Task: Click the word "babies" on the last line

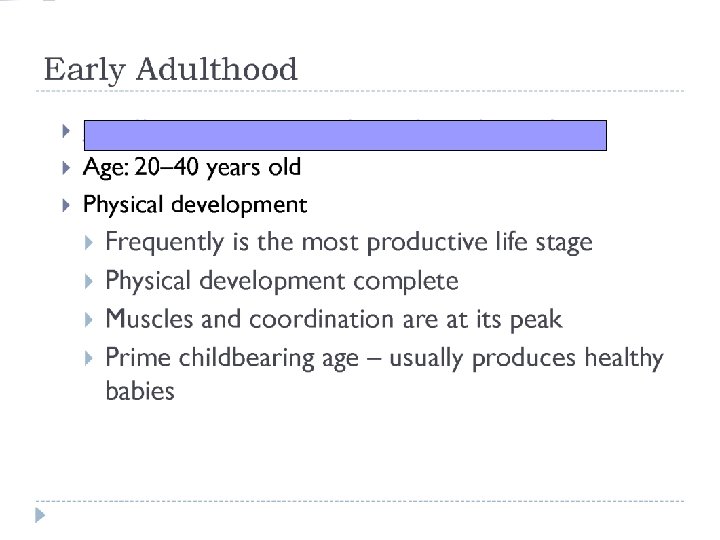Action: (x=140, y=392)
